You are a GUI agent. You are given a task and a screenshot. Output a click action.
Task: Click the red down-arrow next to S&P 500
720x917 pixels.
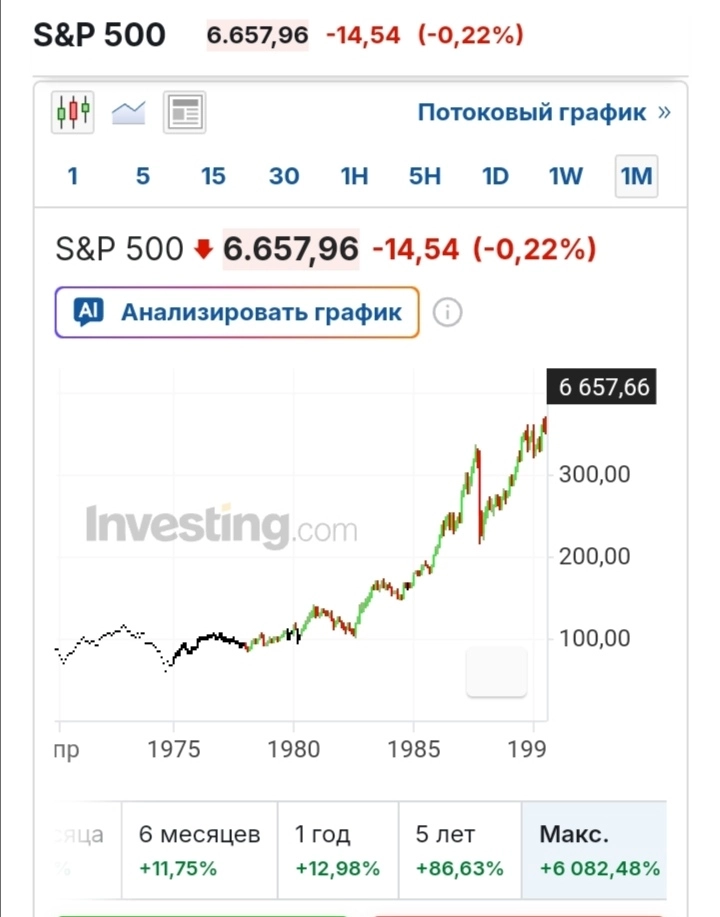click(205, 249)
